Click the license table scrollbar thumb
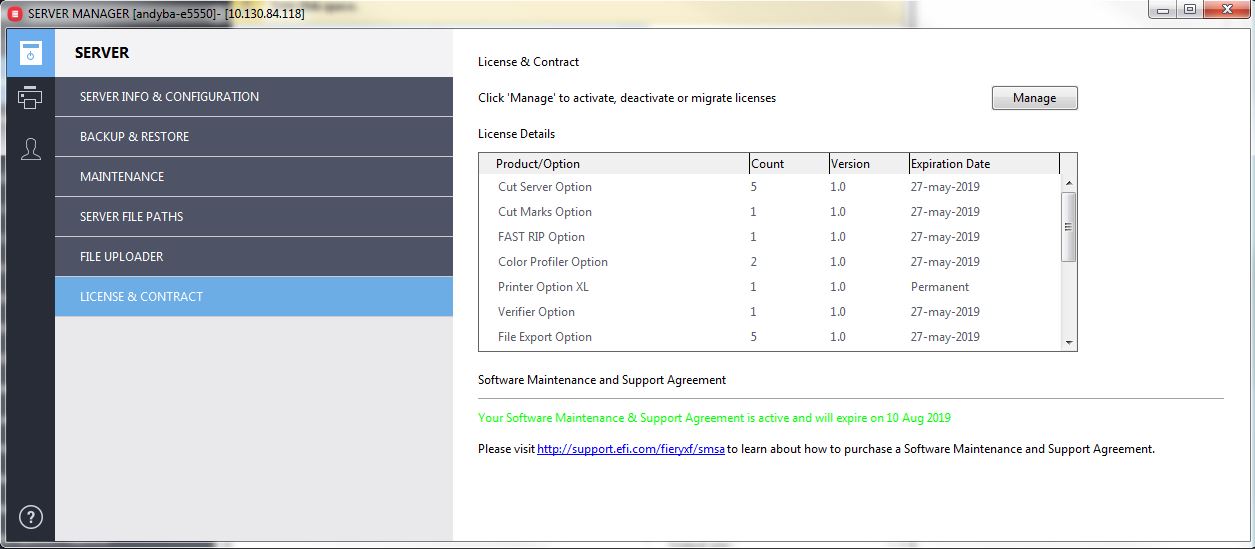Viewport: 1255px width, 549px height. tap(1068, 226)
